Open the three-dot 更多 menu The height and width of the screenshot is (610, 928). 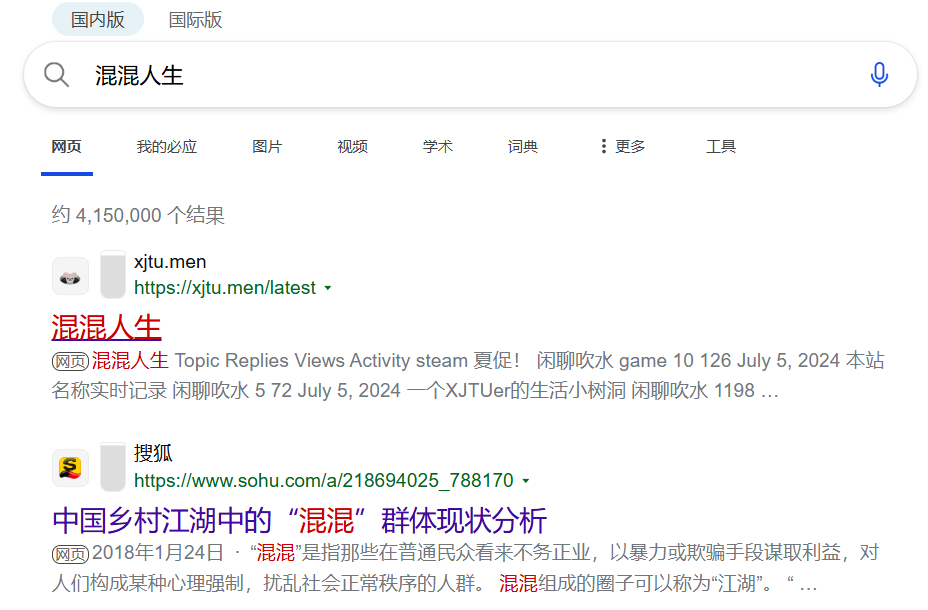(x=621, y=146)
